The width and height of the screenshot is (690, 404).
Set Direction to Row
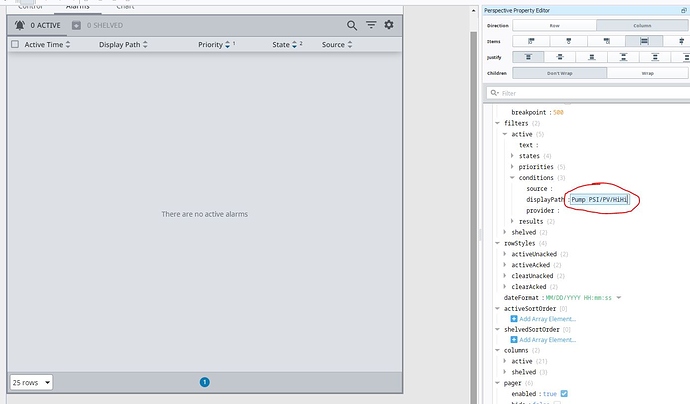pos(554,26)
